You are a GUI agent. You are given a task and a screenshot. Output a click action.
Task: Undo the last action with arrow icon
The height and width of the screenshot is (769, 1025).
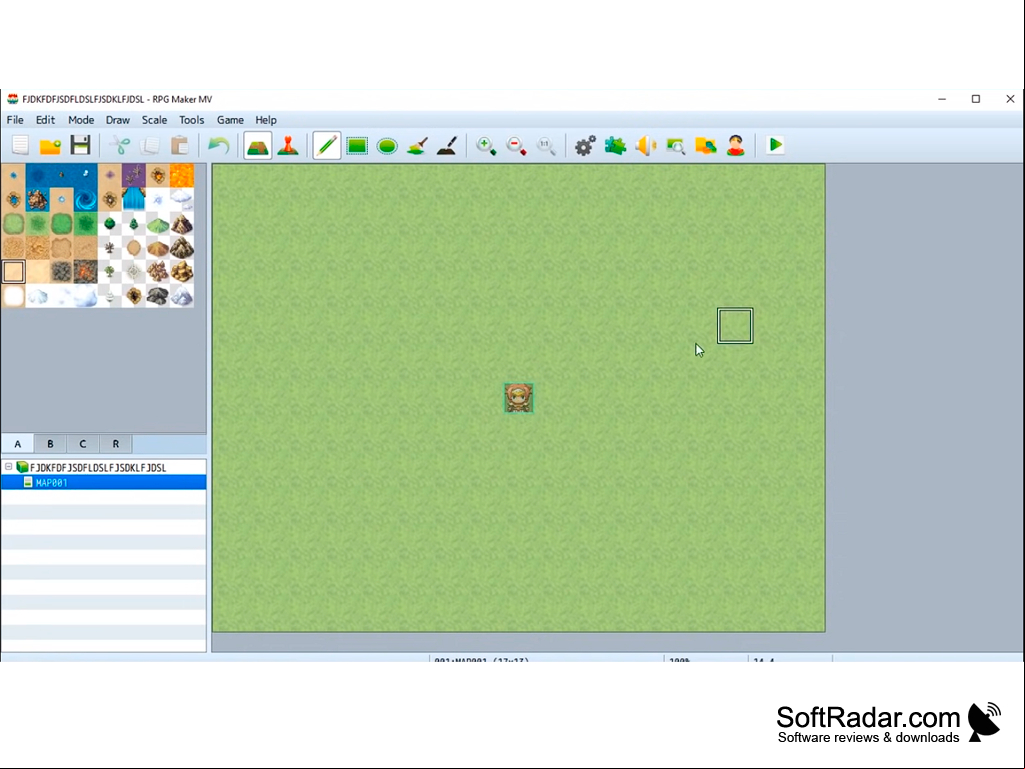click(218, 145)
